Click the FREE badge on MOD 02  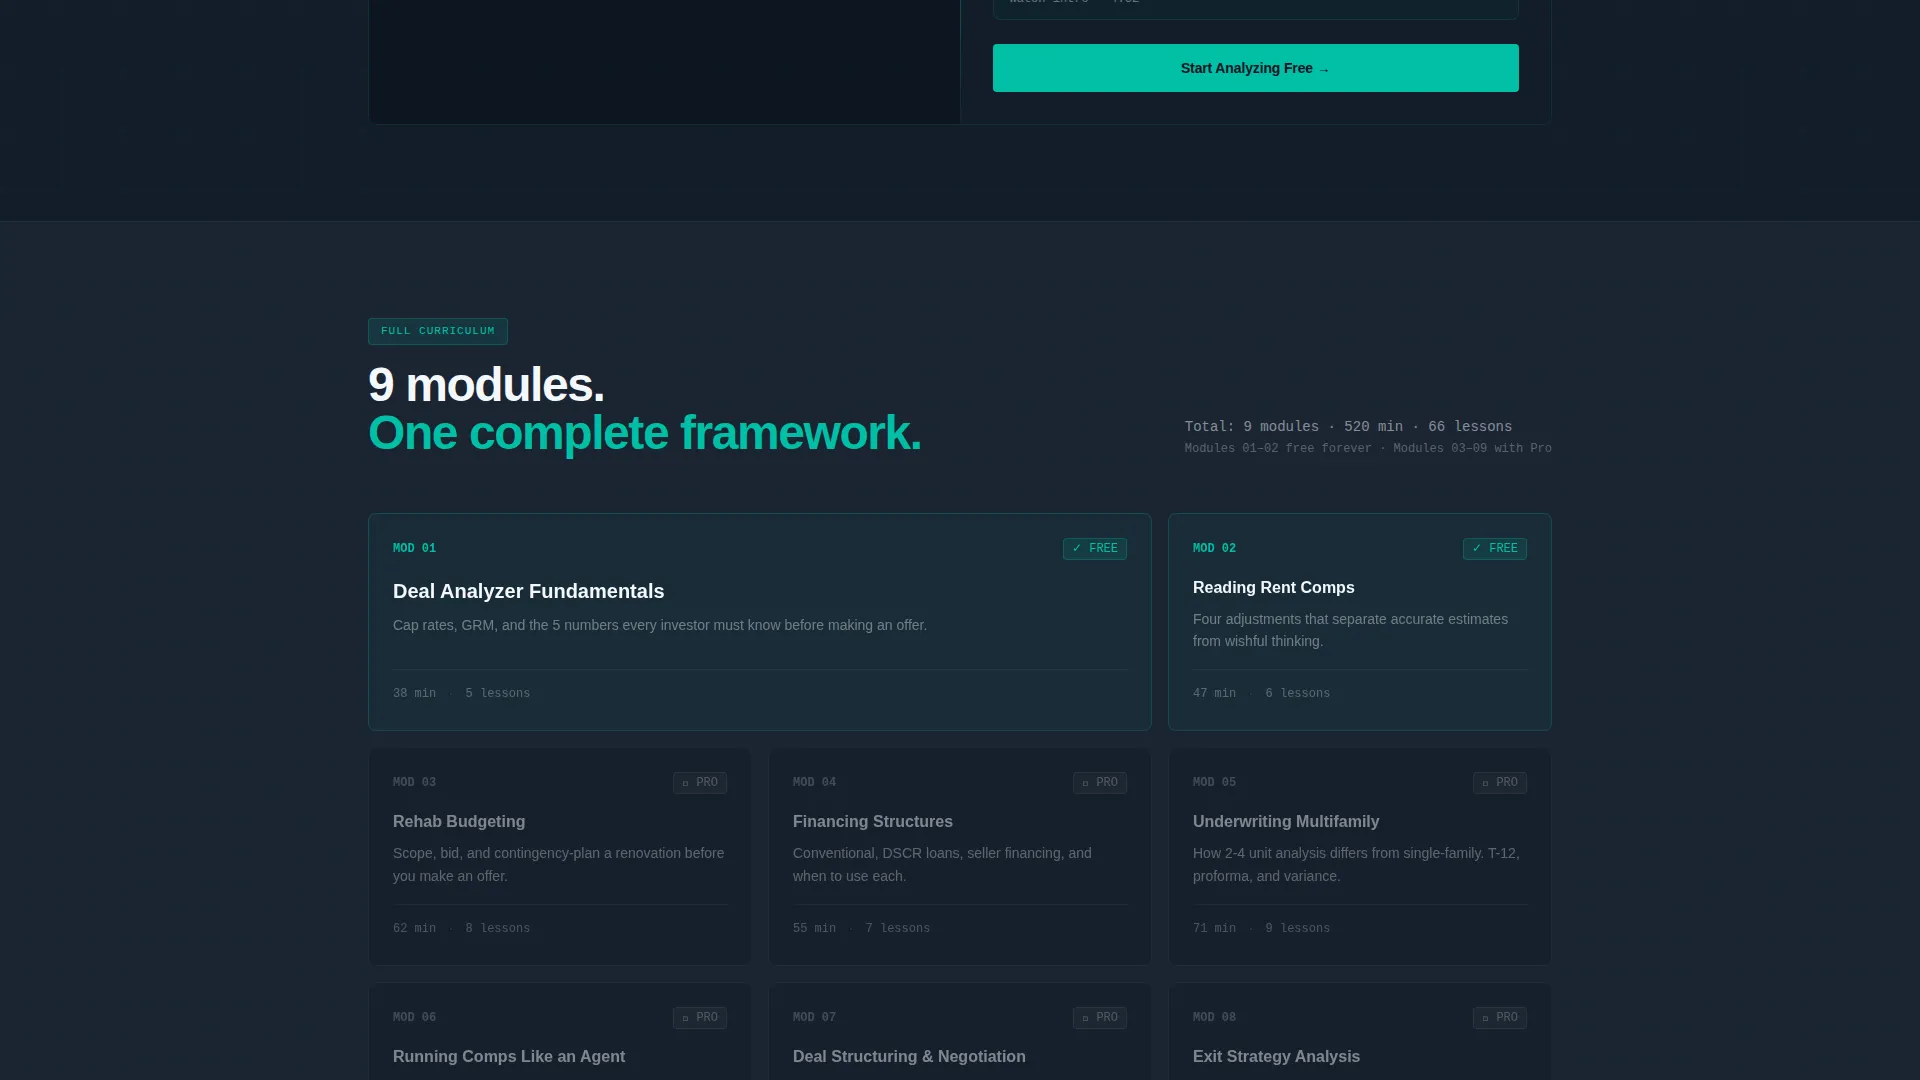pyautogui.click(x=1495, y=549)
